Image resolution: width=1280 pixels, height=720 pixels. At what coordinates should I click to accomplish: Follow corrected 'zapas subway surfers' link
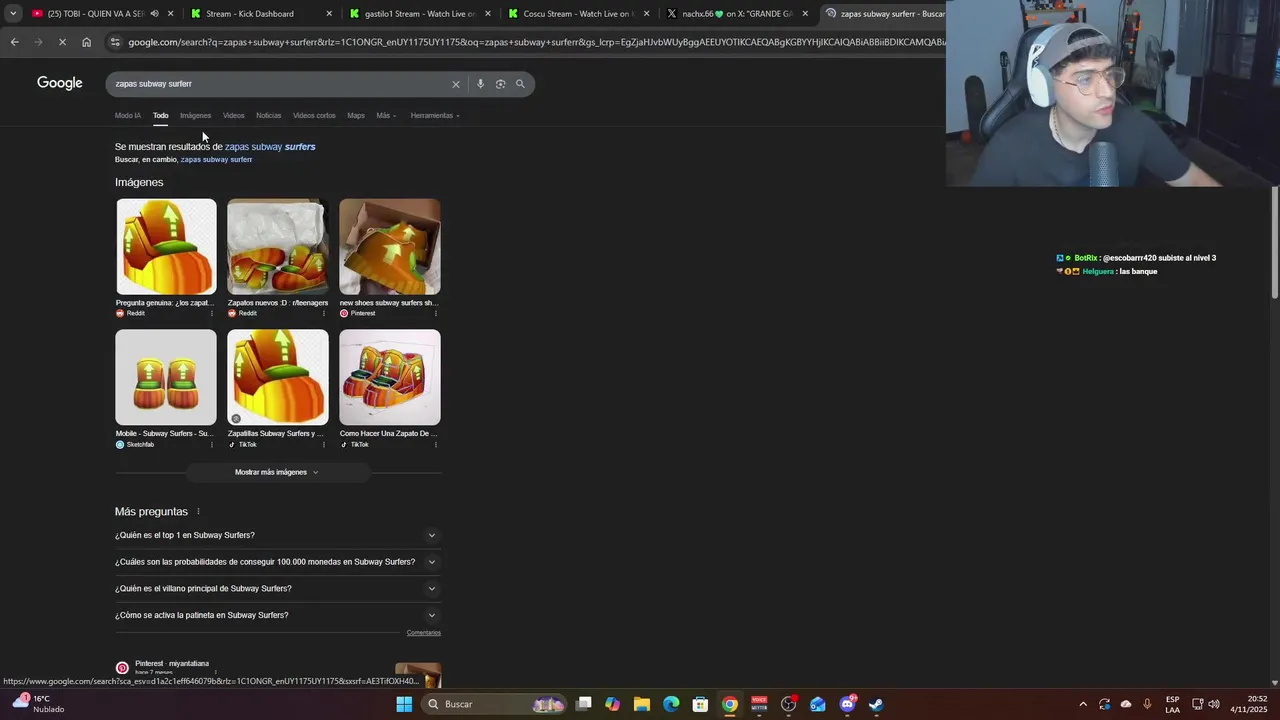[270, 147]
